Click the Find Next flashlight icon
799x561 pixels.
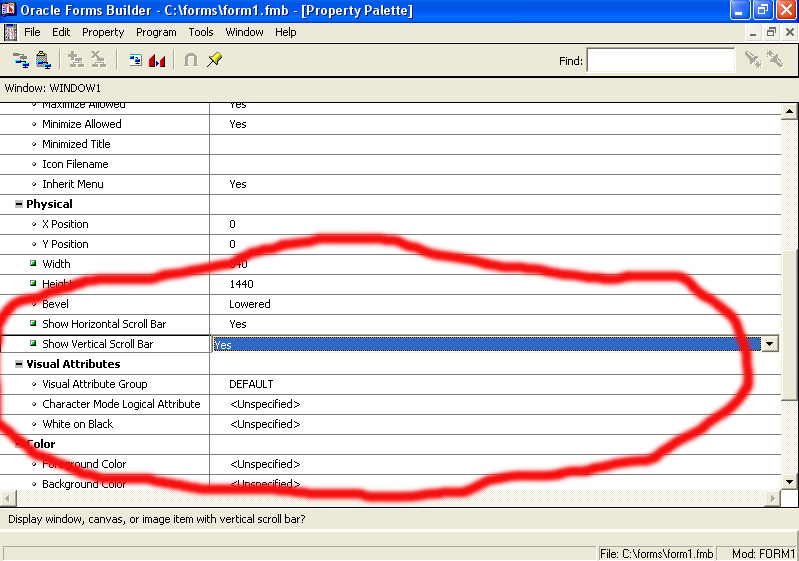click(752, 61)
